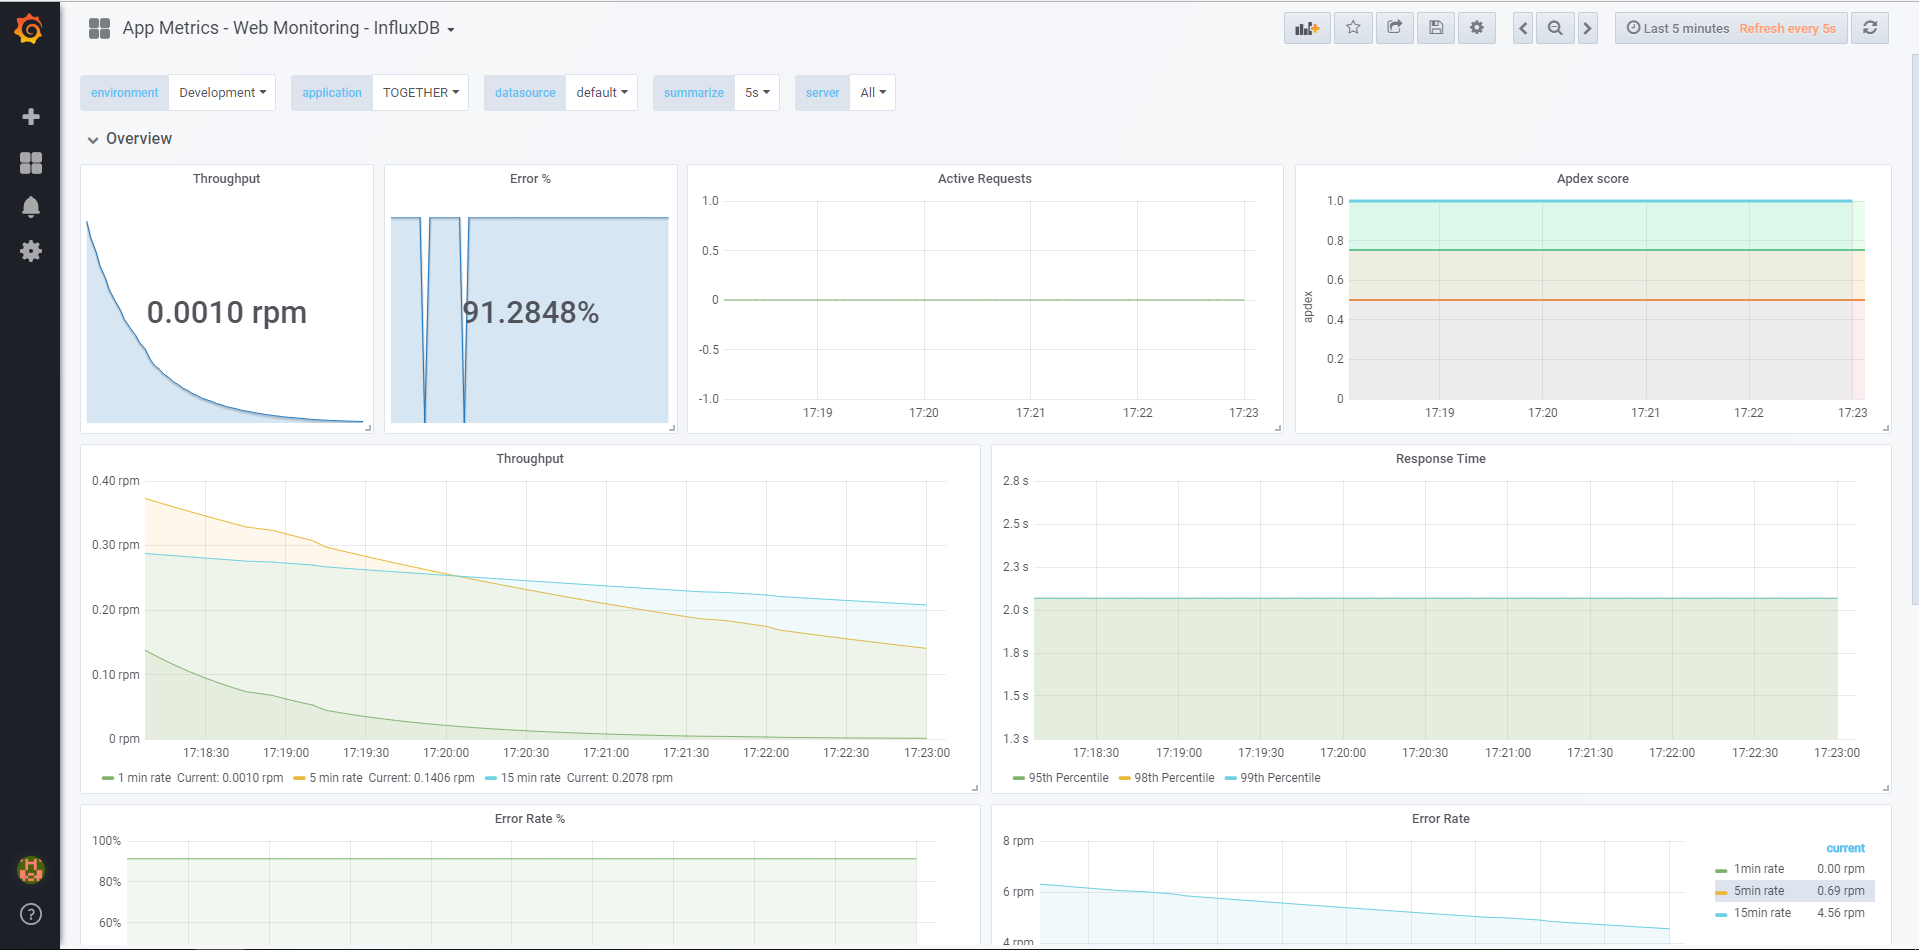This screenshot has width=1919, height=950.
Task: Click the 0.0010 rpm throughput value
Action: (227, 313)
